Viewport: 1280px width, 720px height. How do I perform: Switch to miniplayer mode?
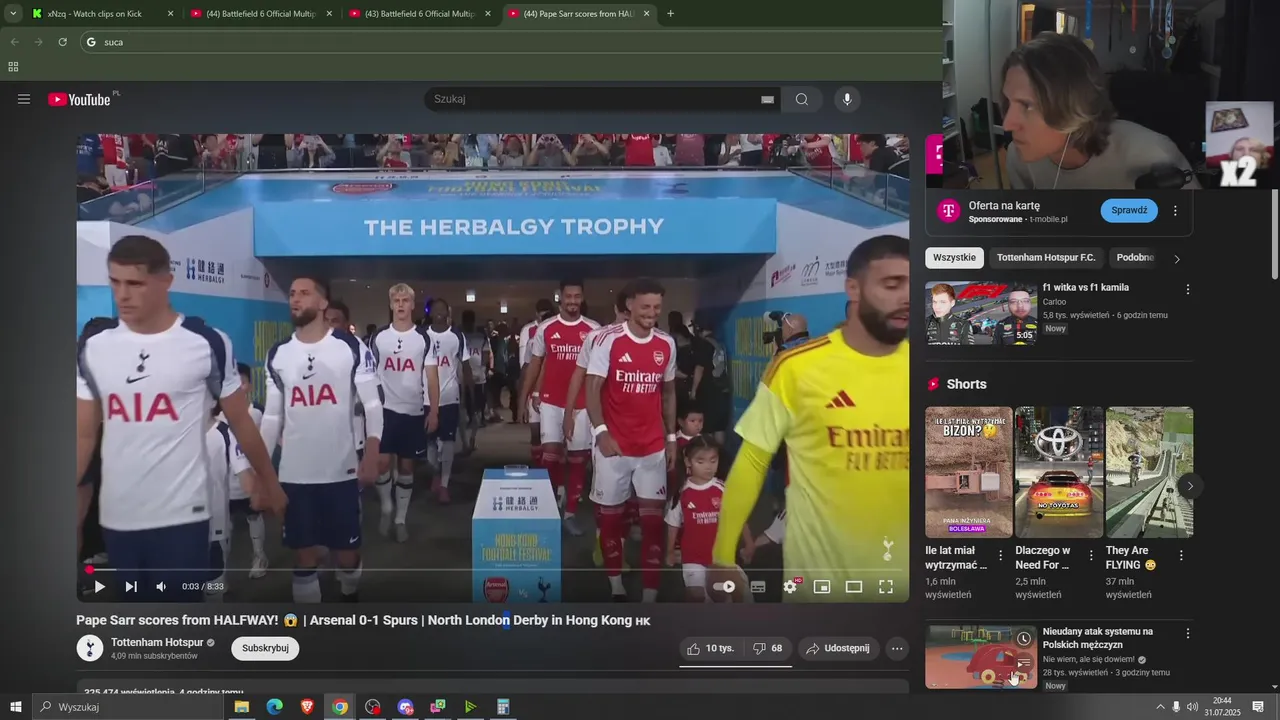pos(822,587)
